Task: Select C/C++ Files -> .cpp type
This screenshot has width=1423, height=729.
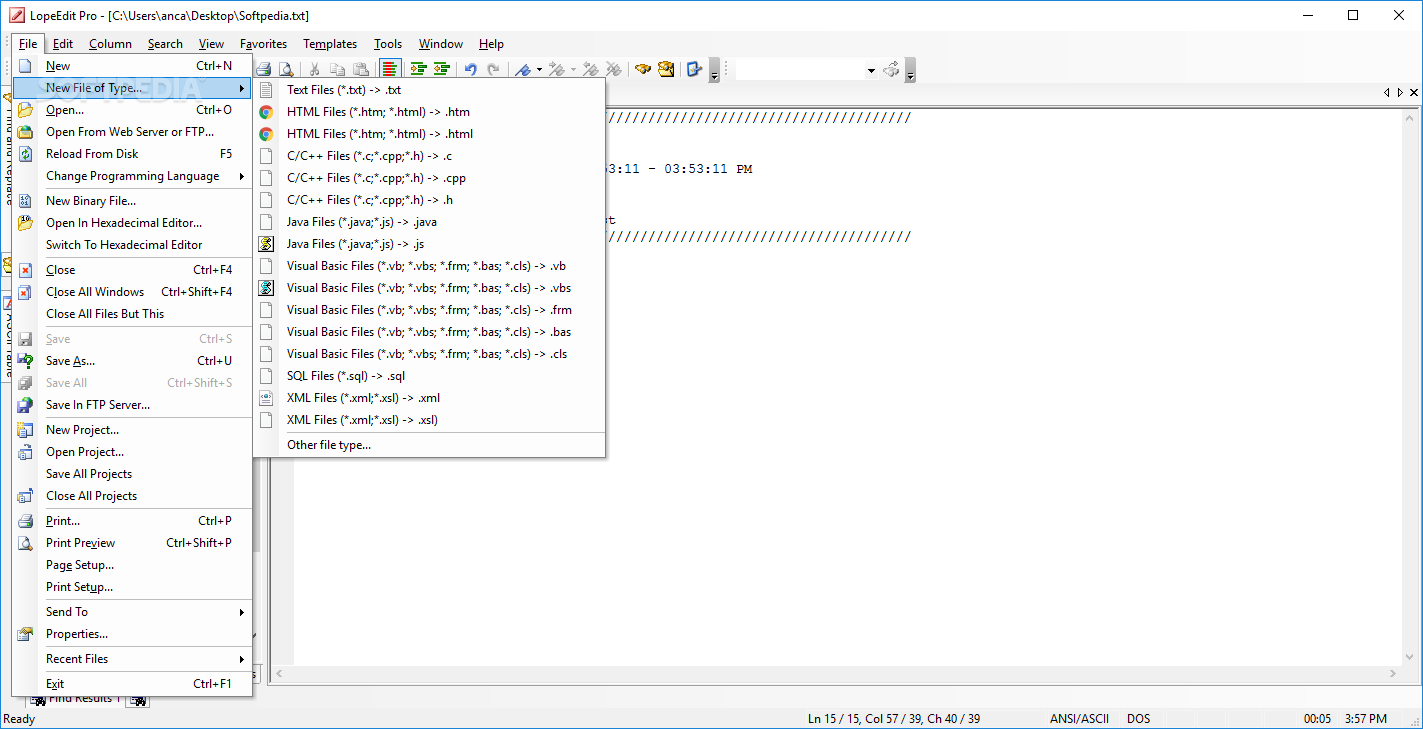Action: pyautogui.click(x=430, y=178)
